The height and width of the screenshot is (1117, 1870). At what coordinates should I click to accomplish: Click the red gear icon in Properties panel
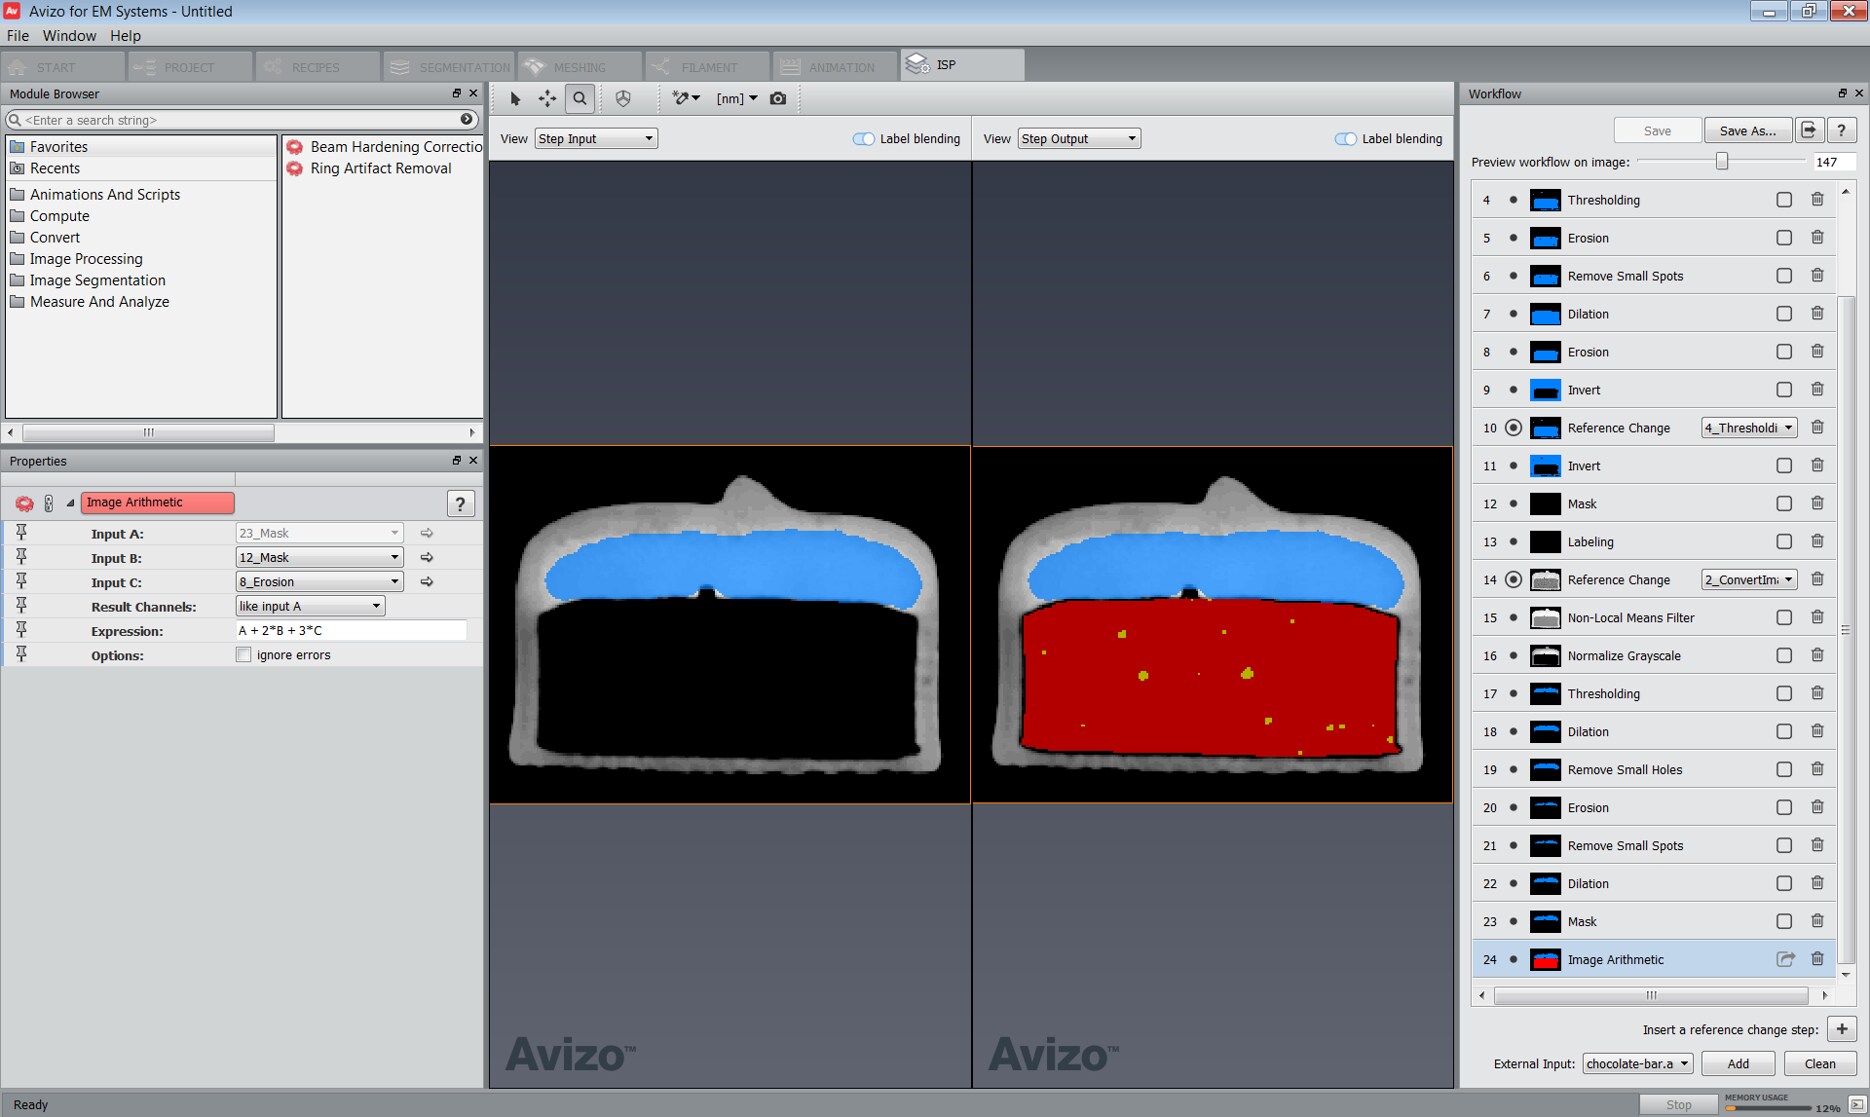click(x=24, y=503)
